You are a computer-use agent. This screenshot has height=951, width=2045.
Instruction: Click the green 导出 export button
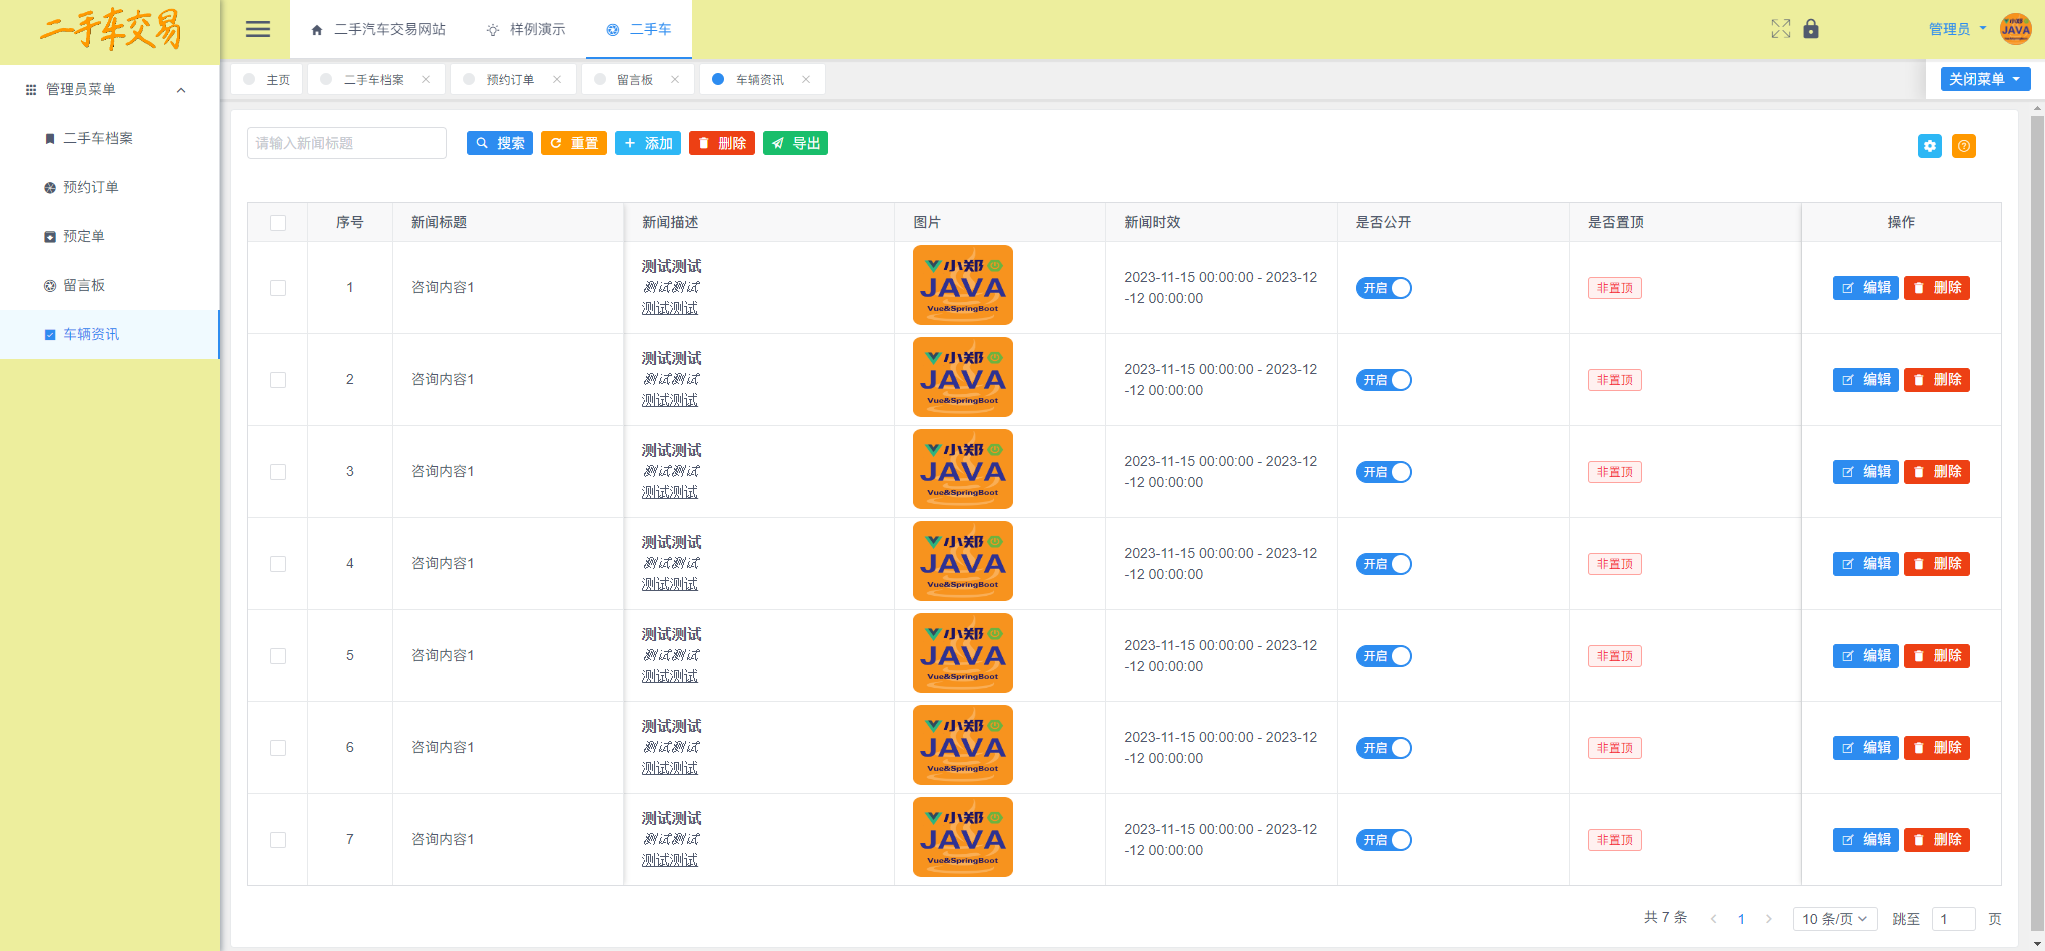795,143
